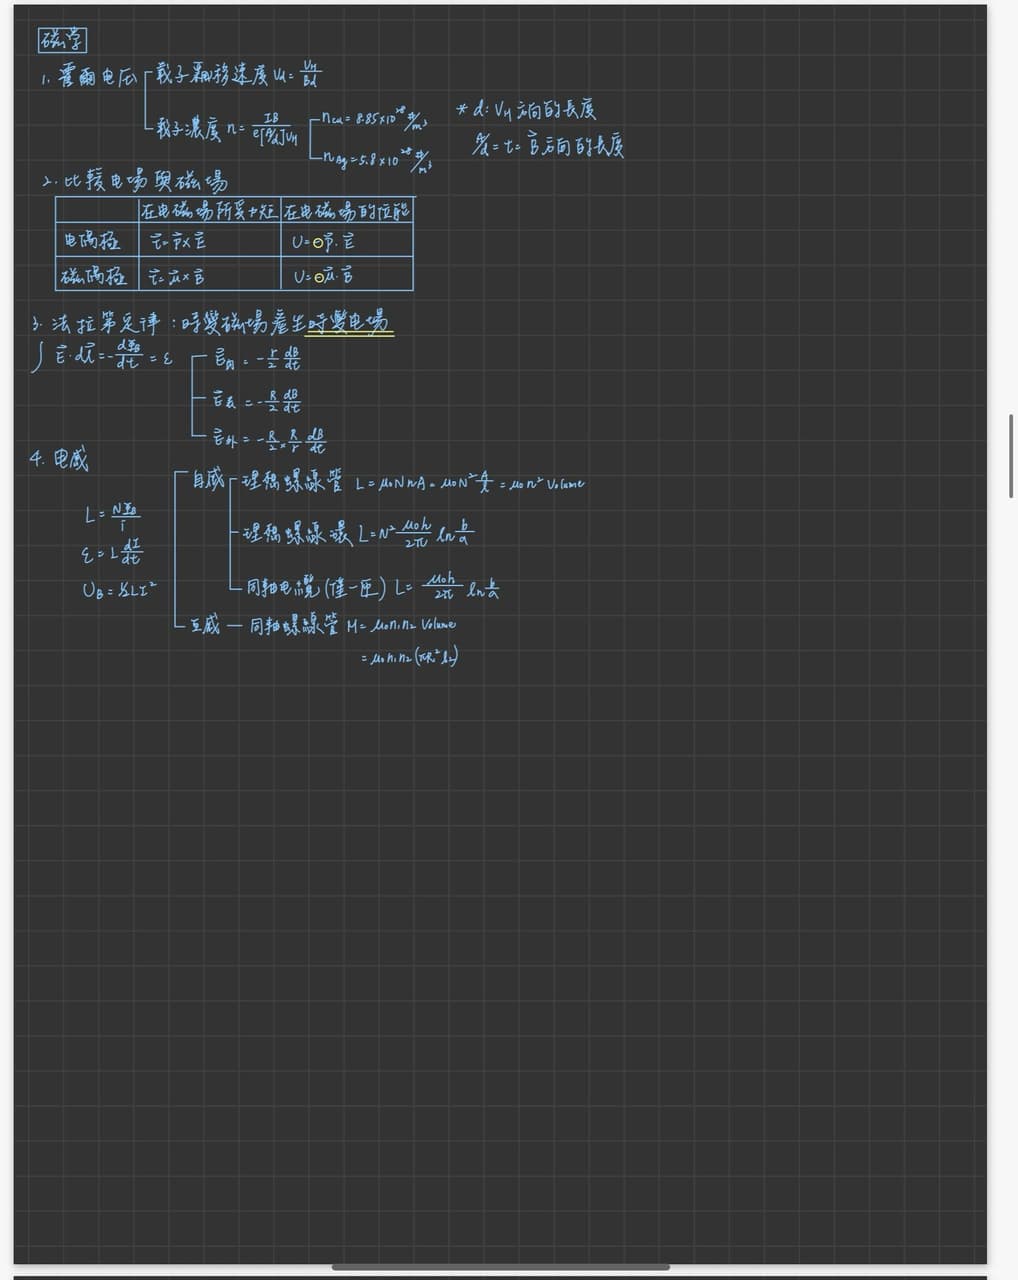The height and width of the screenshot is (1280, 1018).
Task: Select the 电偶極 table cell
Action: point(97,241)
